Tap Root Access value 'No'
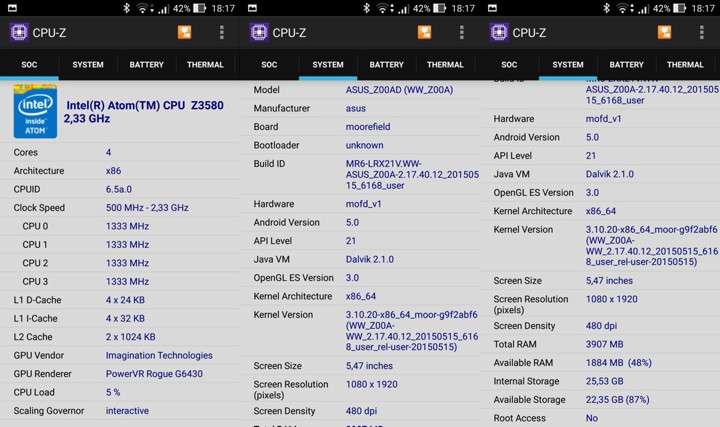The height and width of the screenshot is (427, 720). (591, 418)
